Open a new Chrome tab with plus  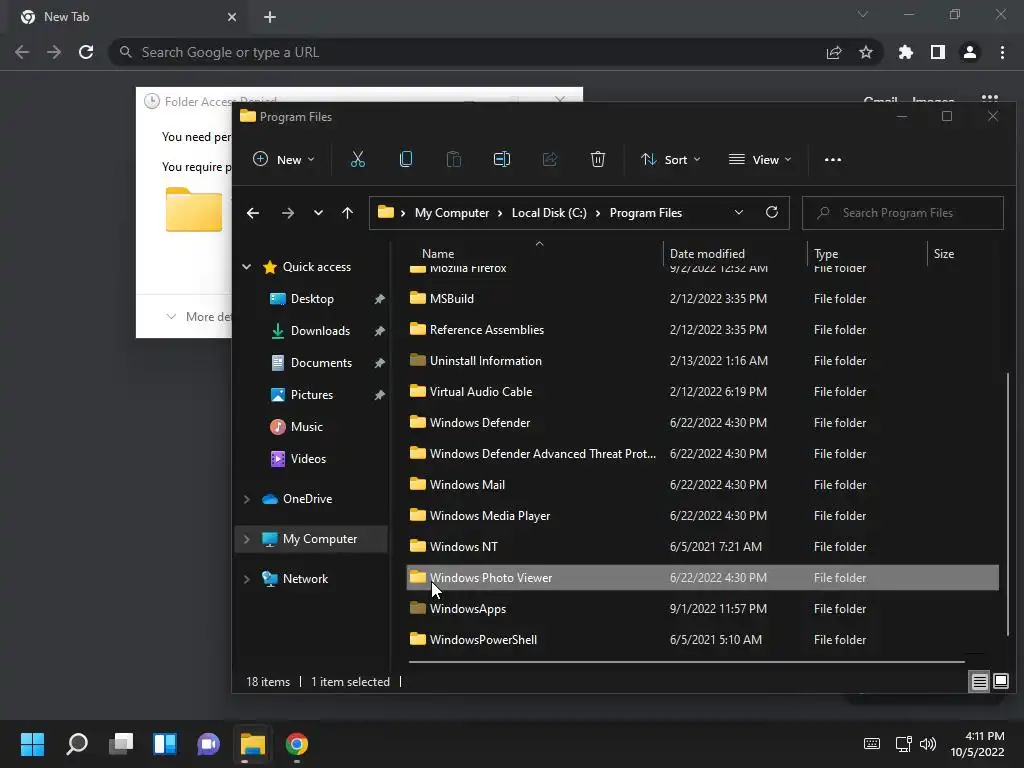[x=270, y=17]
